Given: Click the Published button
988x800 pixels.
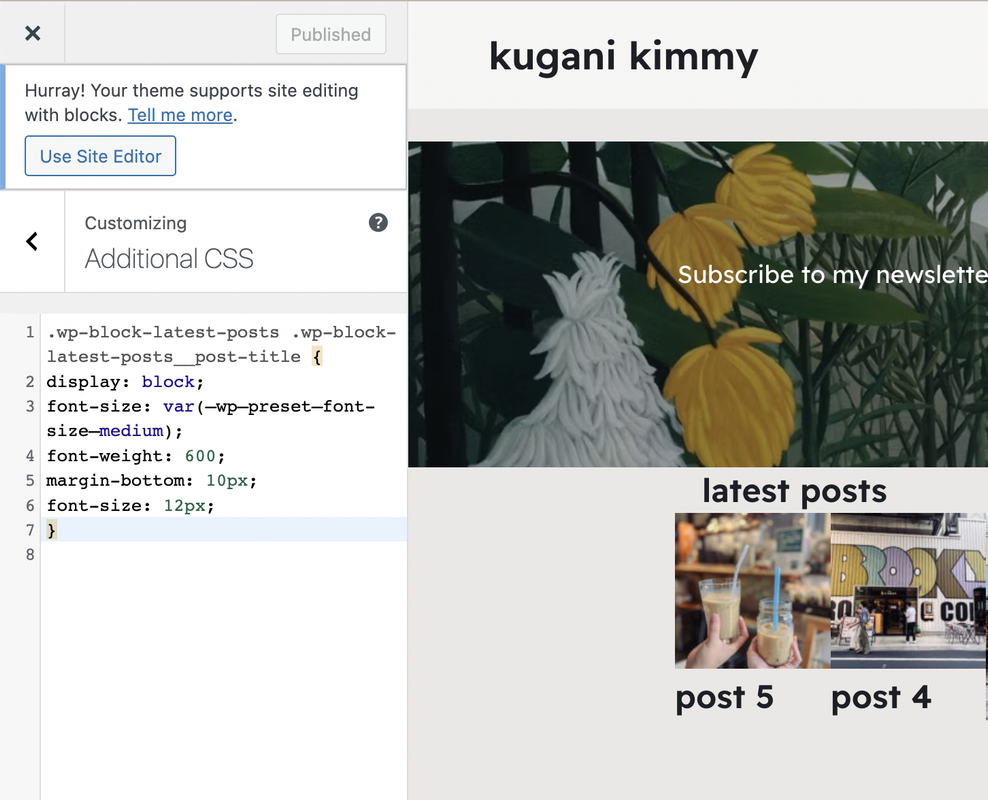Looking at the screenshot, I should [x=331, y=34].
